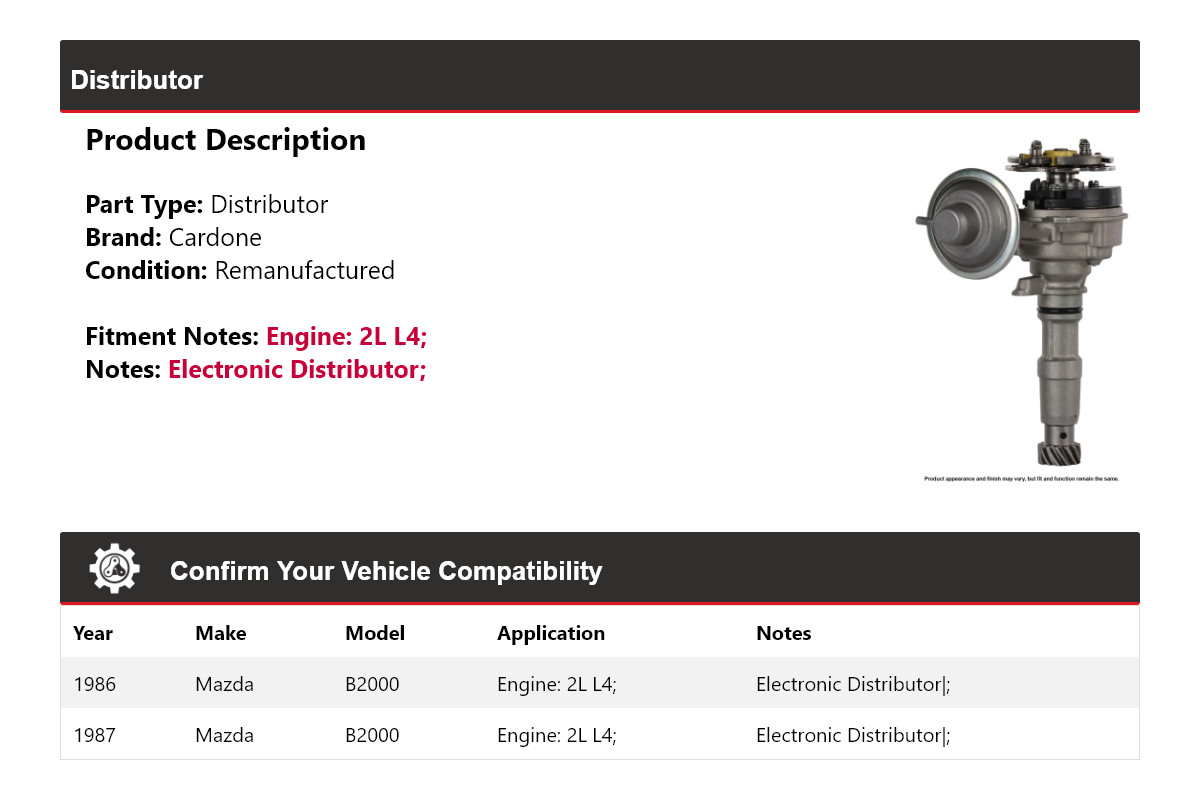Click the Confirm Your Vehicle Compatibility heading
Viewport: 1200px width, 800px height.
pyautogui.click(x=386, y=571)
